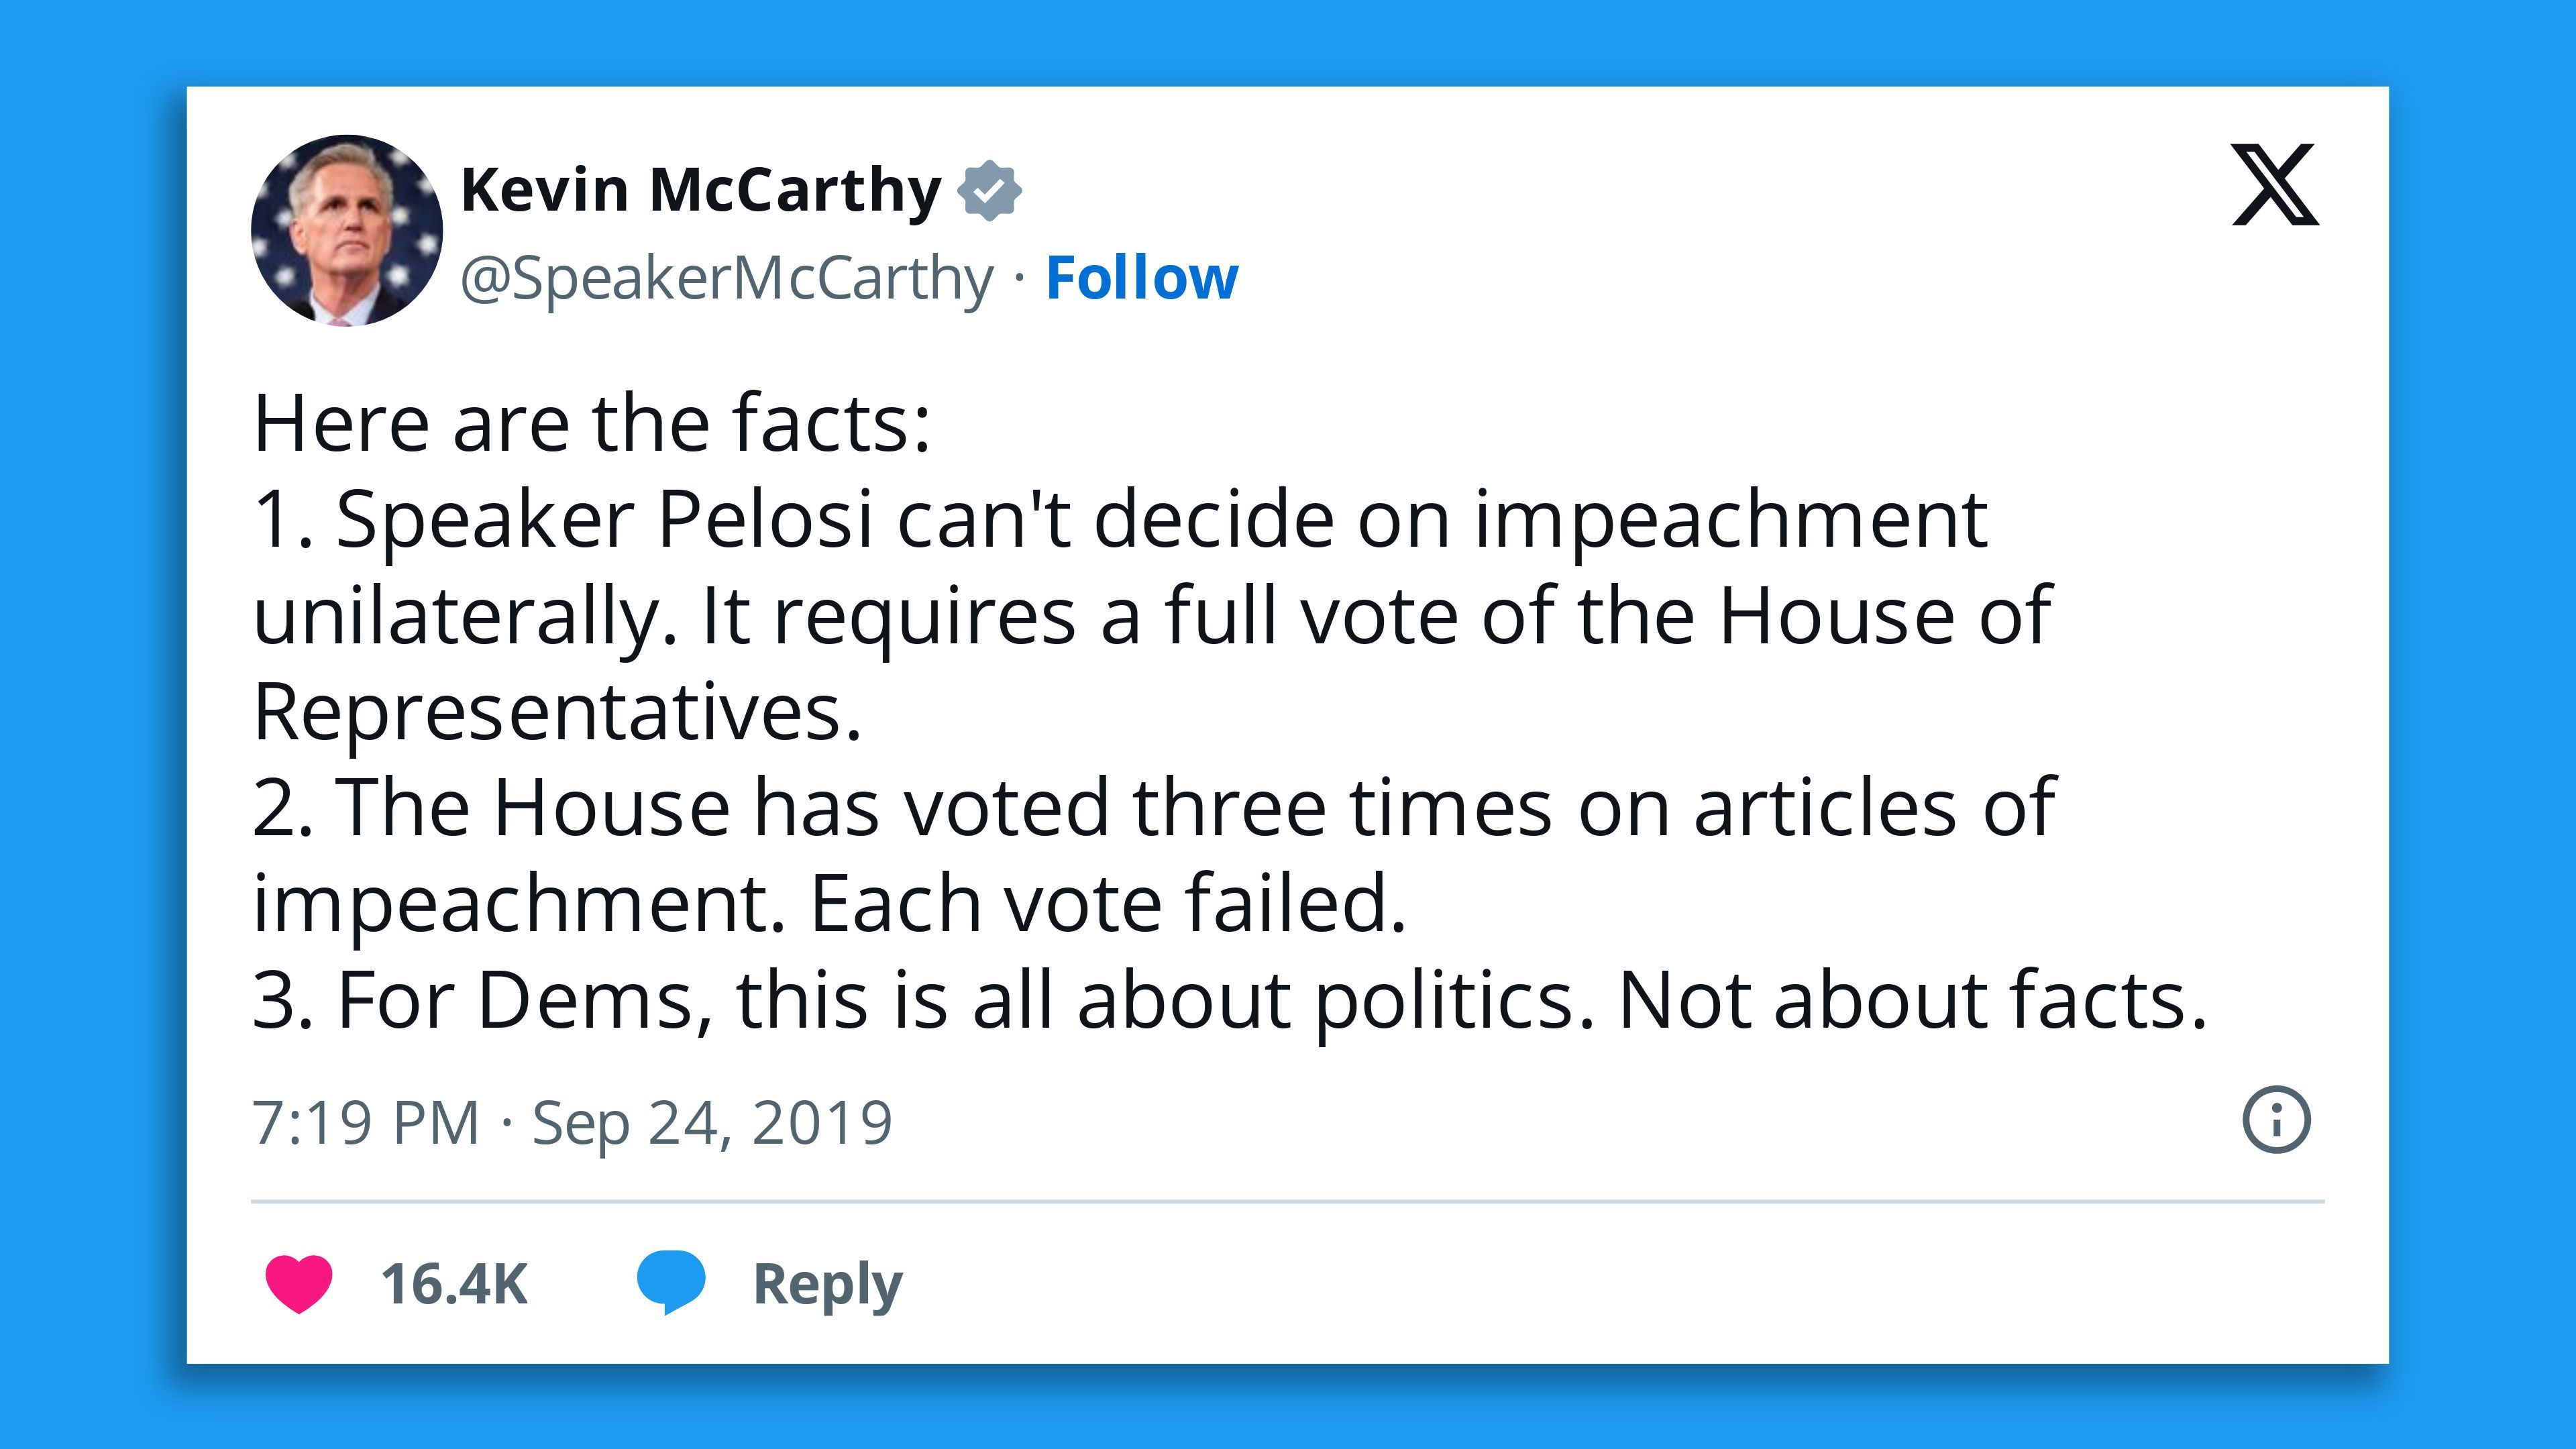The width and height of the screenshot is (2576, 1449).
Task: Click the Kevin McCarthy display name
Action: 701,189
